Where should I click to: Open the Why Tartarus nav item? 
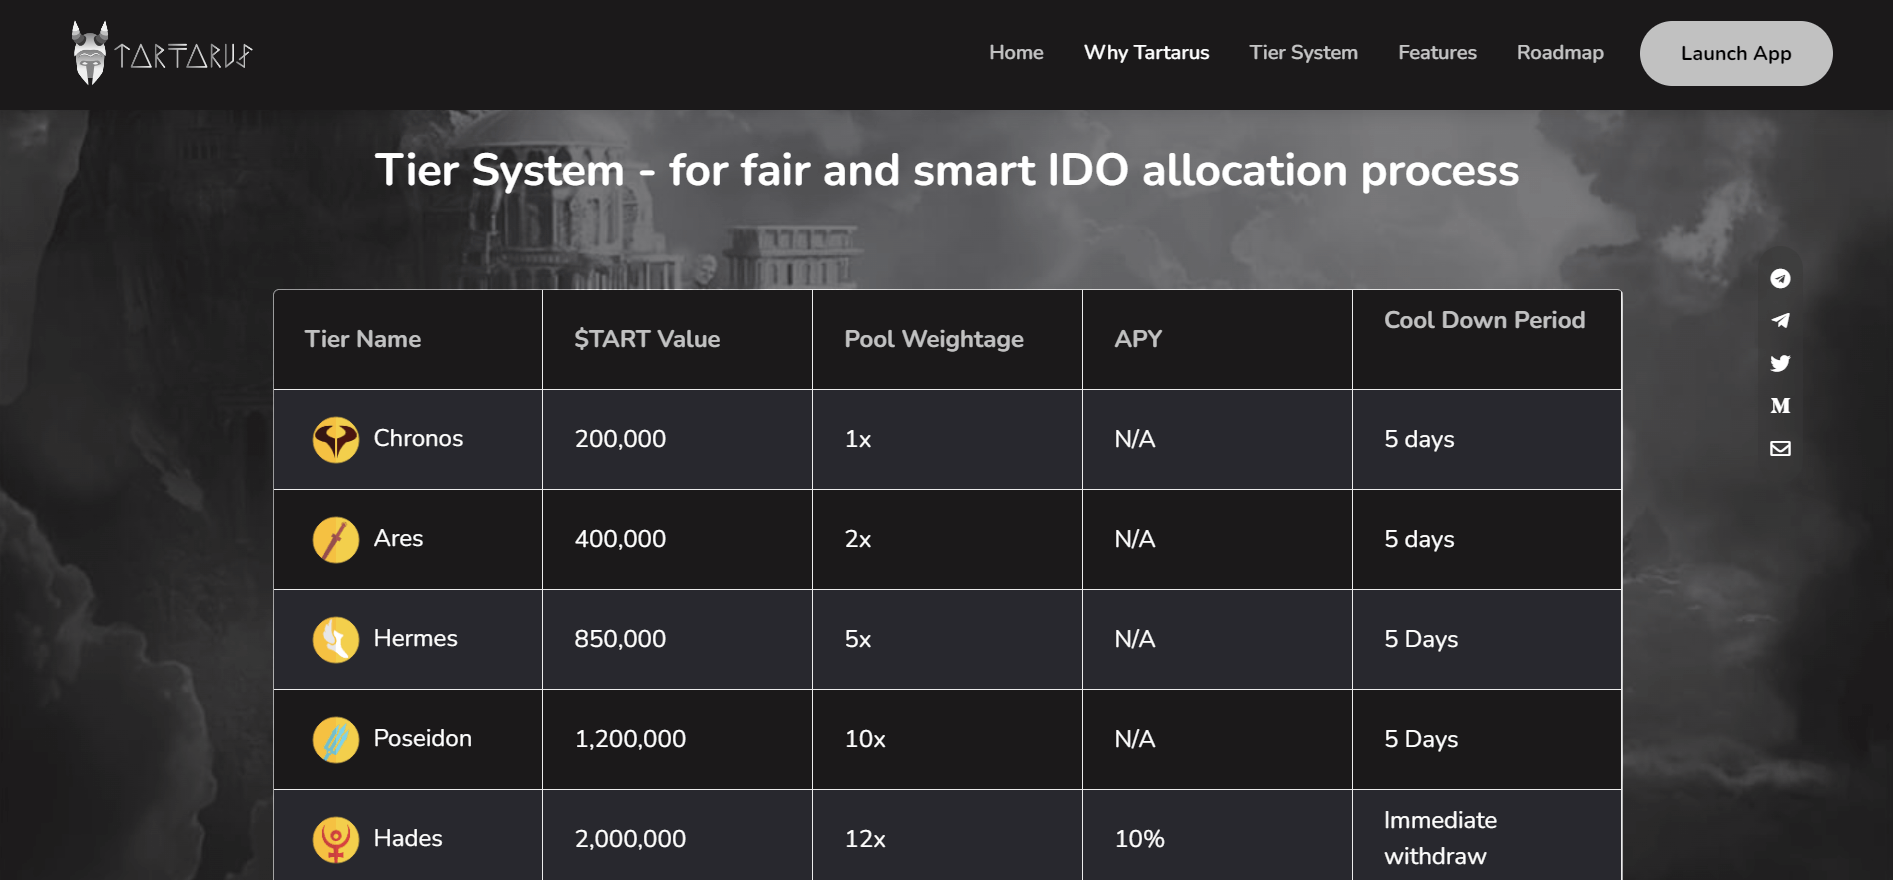point(1146,53)
